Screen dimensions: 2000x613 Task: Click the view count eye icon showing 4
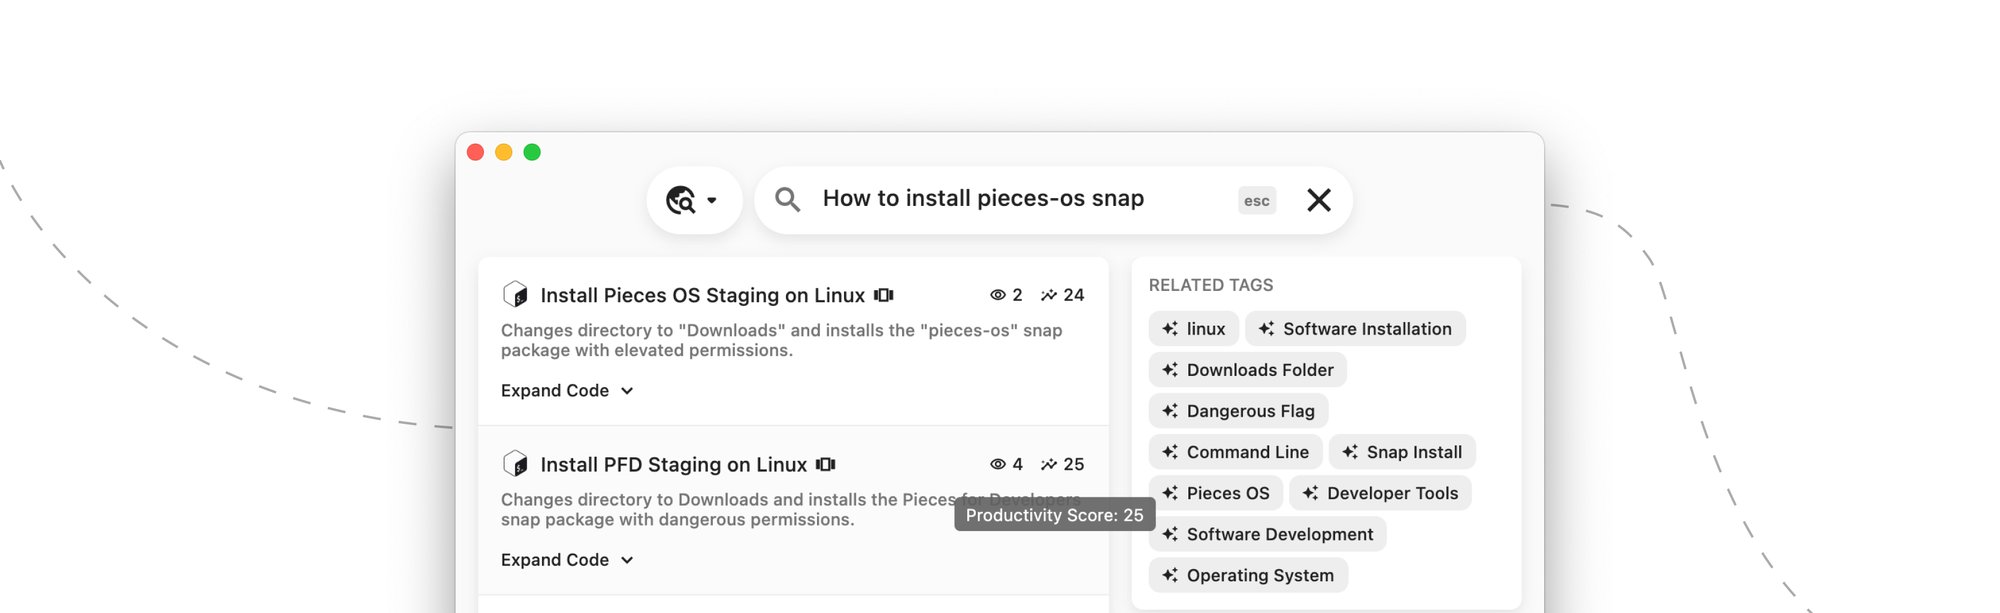point(997,464)
